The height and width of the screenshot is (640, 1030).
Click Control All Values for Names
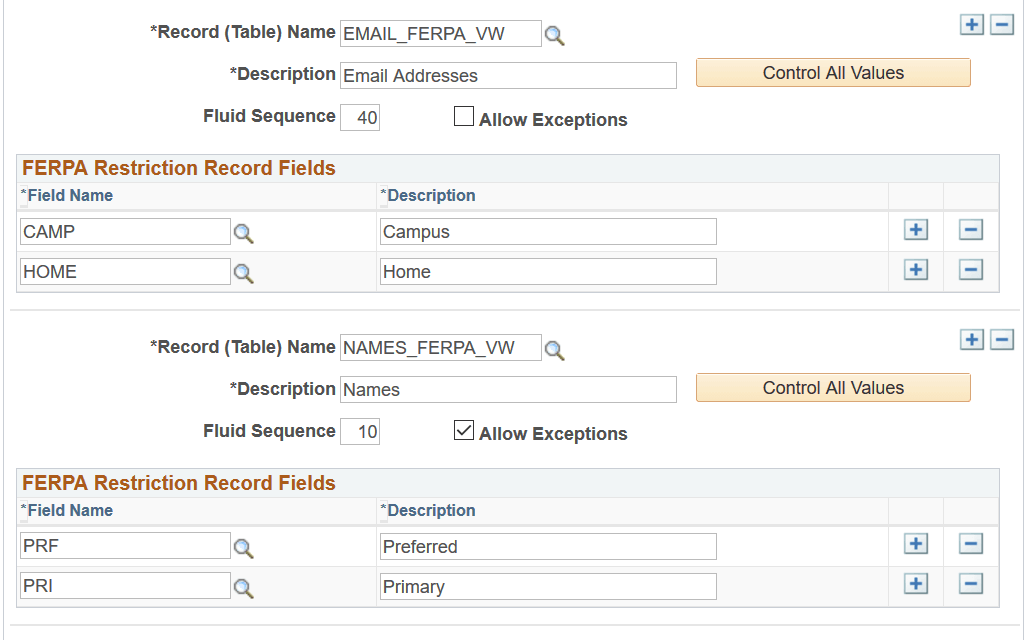coord(833,387)
